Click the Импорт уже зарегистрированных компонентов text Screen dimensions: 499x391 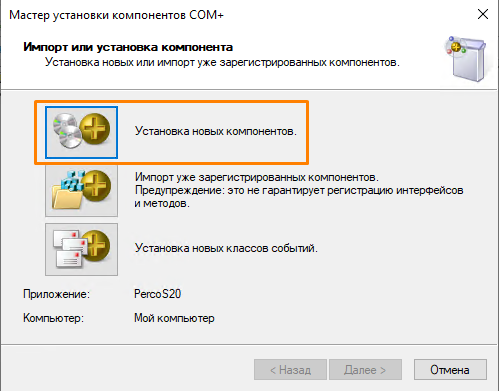257,177
